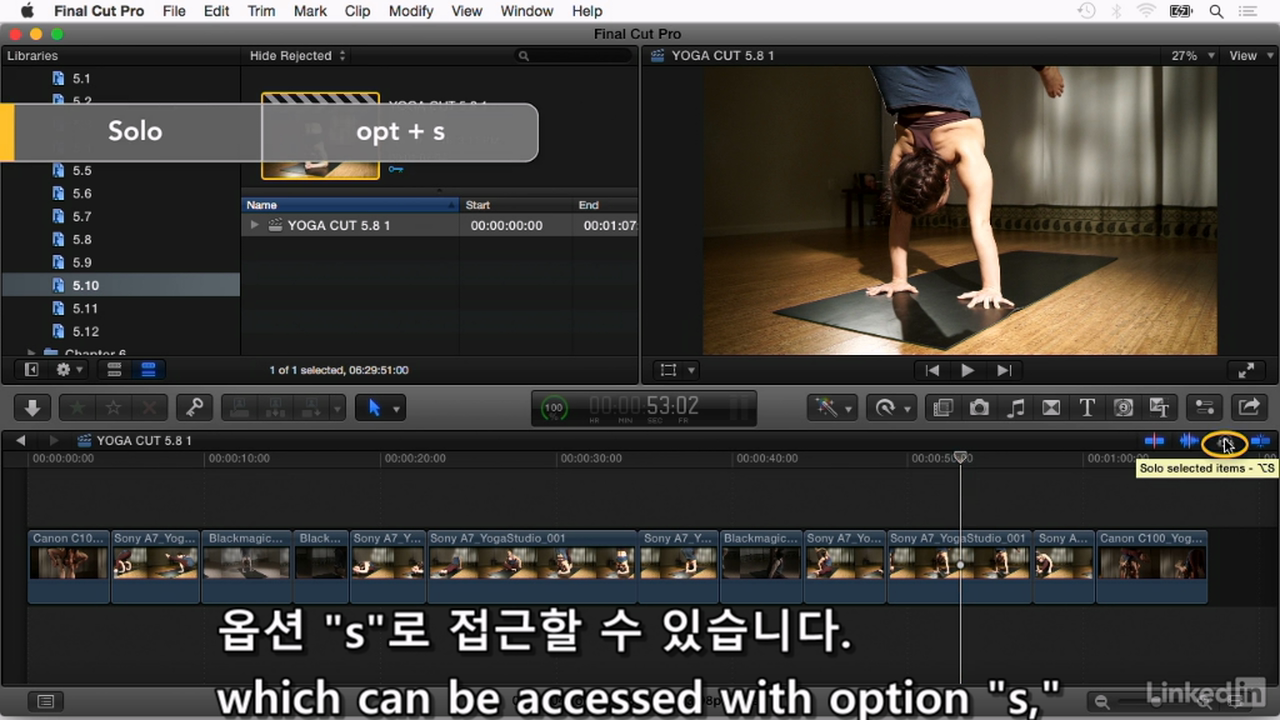Viewport: 1280px width, 720px height.
Task: Toggle the Libraries sidebar visibility
Action: [x=31, y=370]
